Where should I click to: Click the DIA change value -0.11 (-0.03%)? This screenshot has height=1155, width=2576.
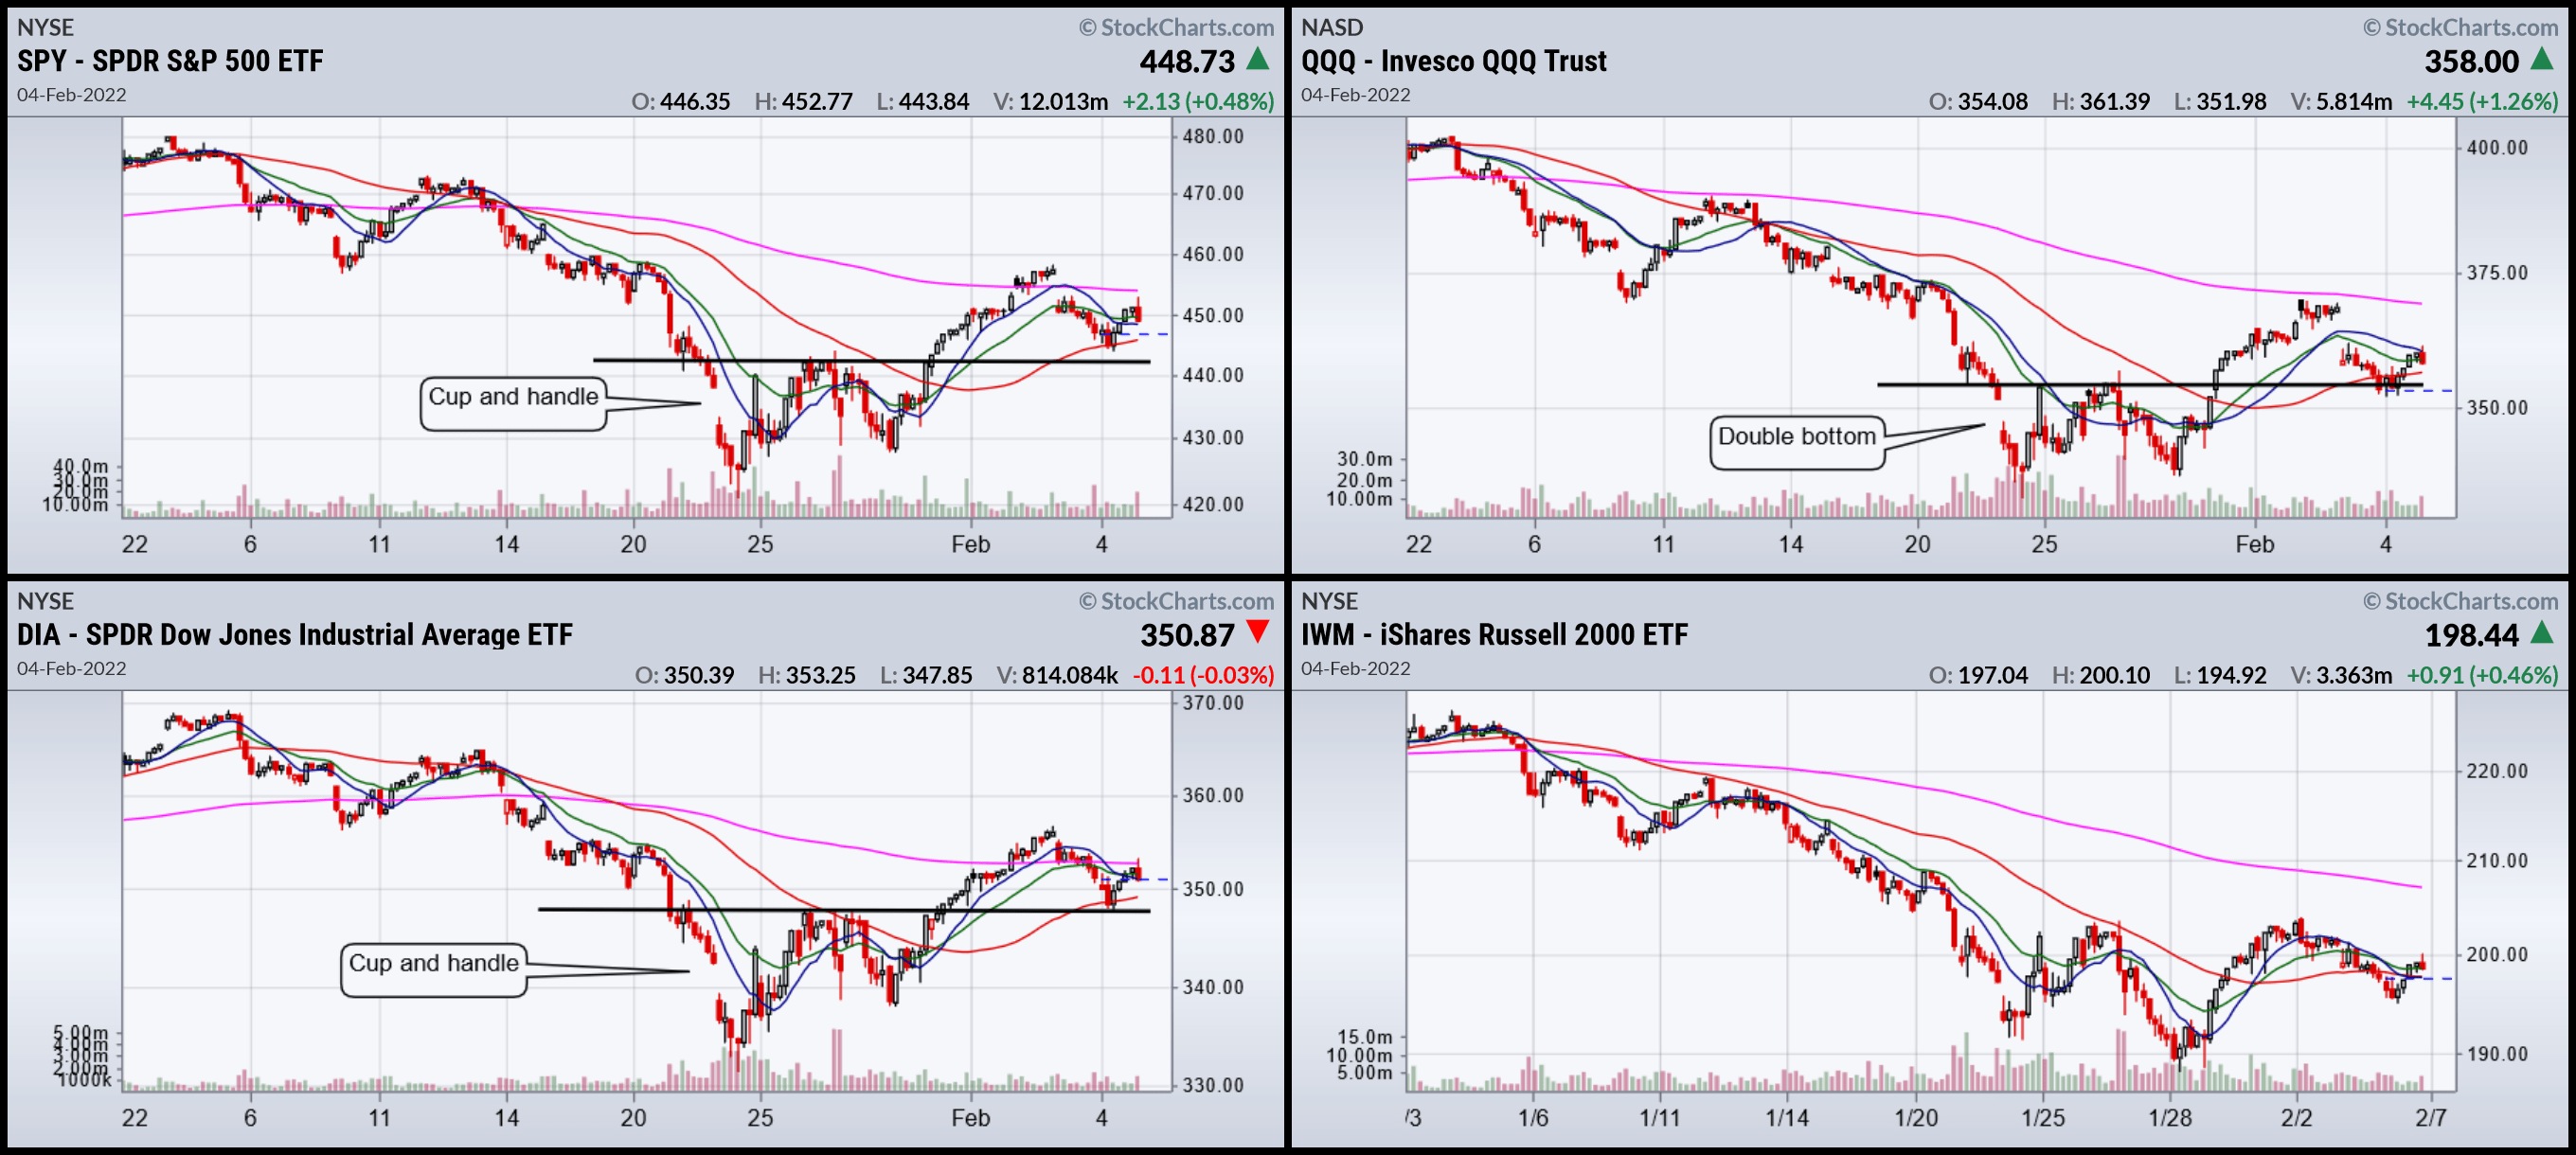[1203, 676]
